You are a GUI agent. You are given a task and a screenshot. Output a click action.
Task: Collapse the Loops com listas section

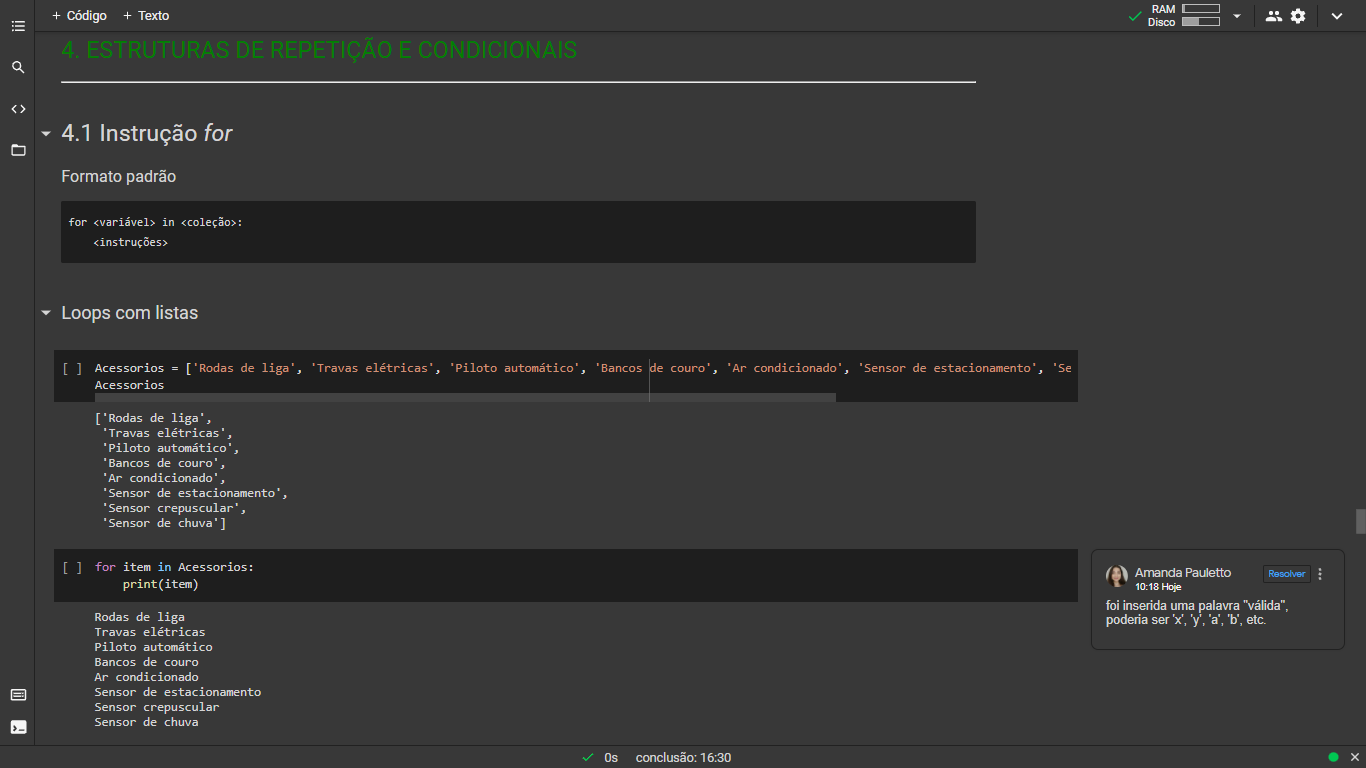(46, 313)
